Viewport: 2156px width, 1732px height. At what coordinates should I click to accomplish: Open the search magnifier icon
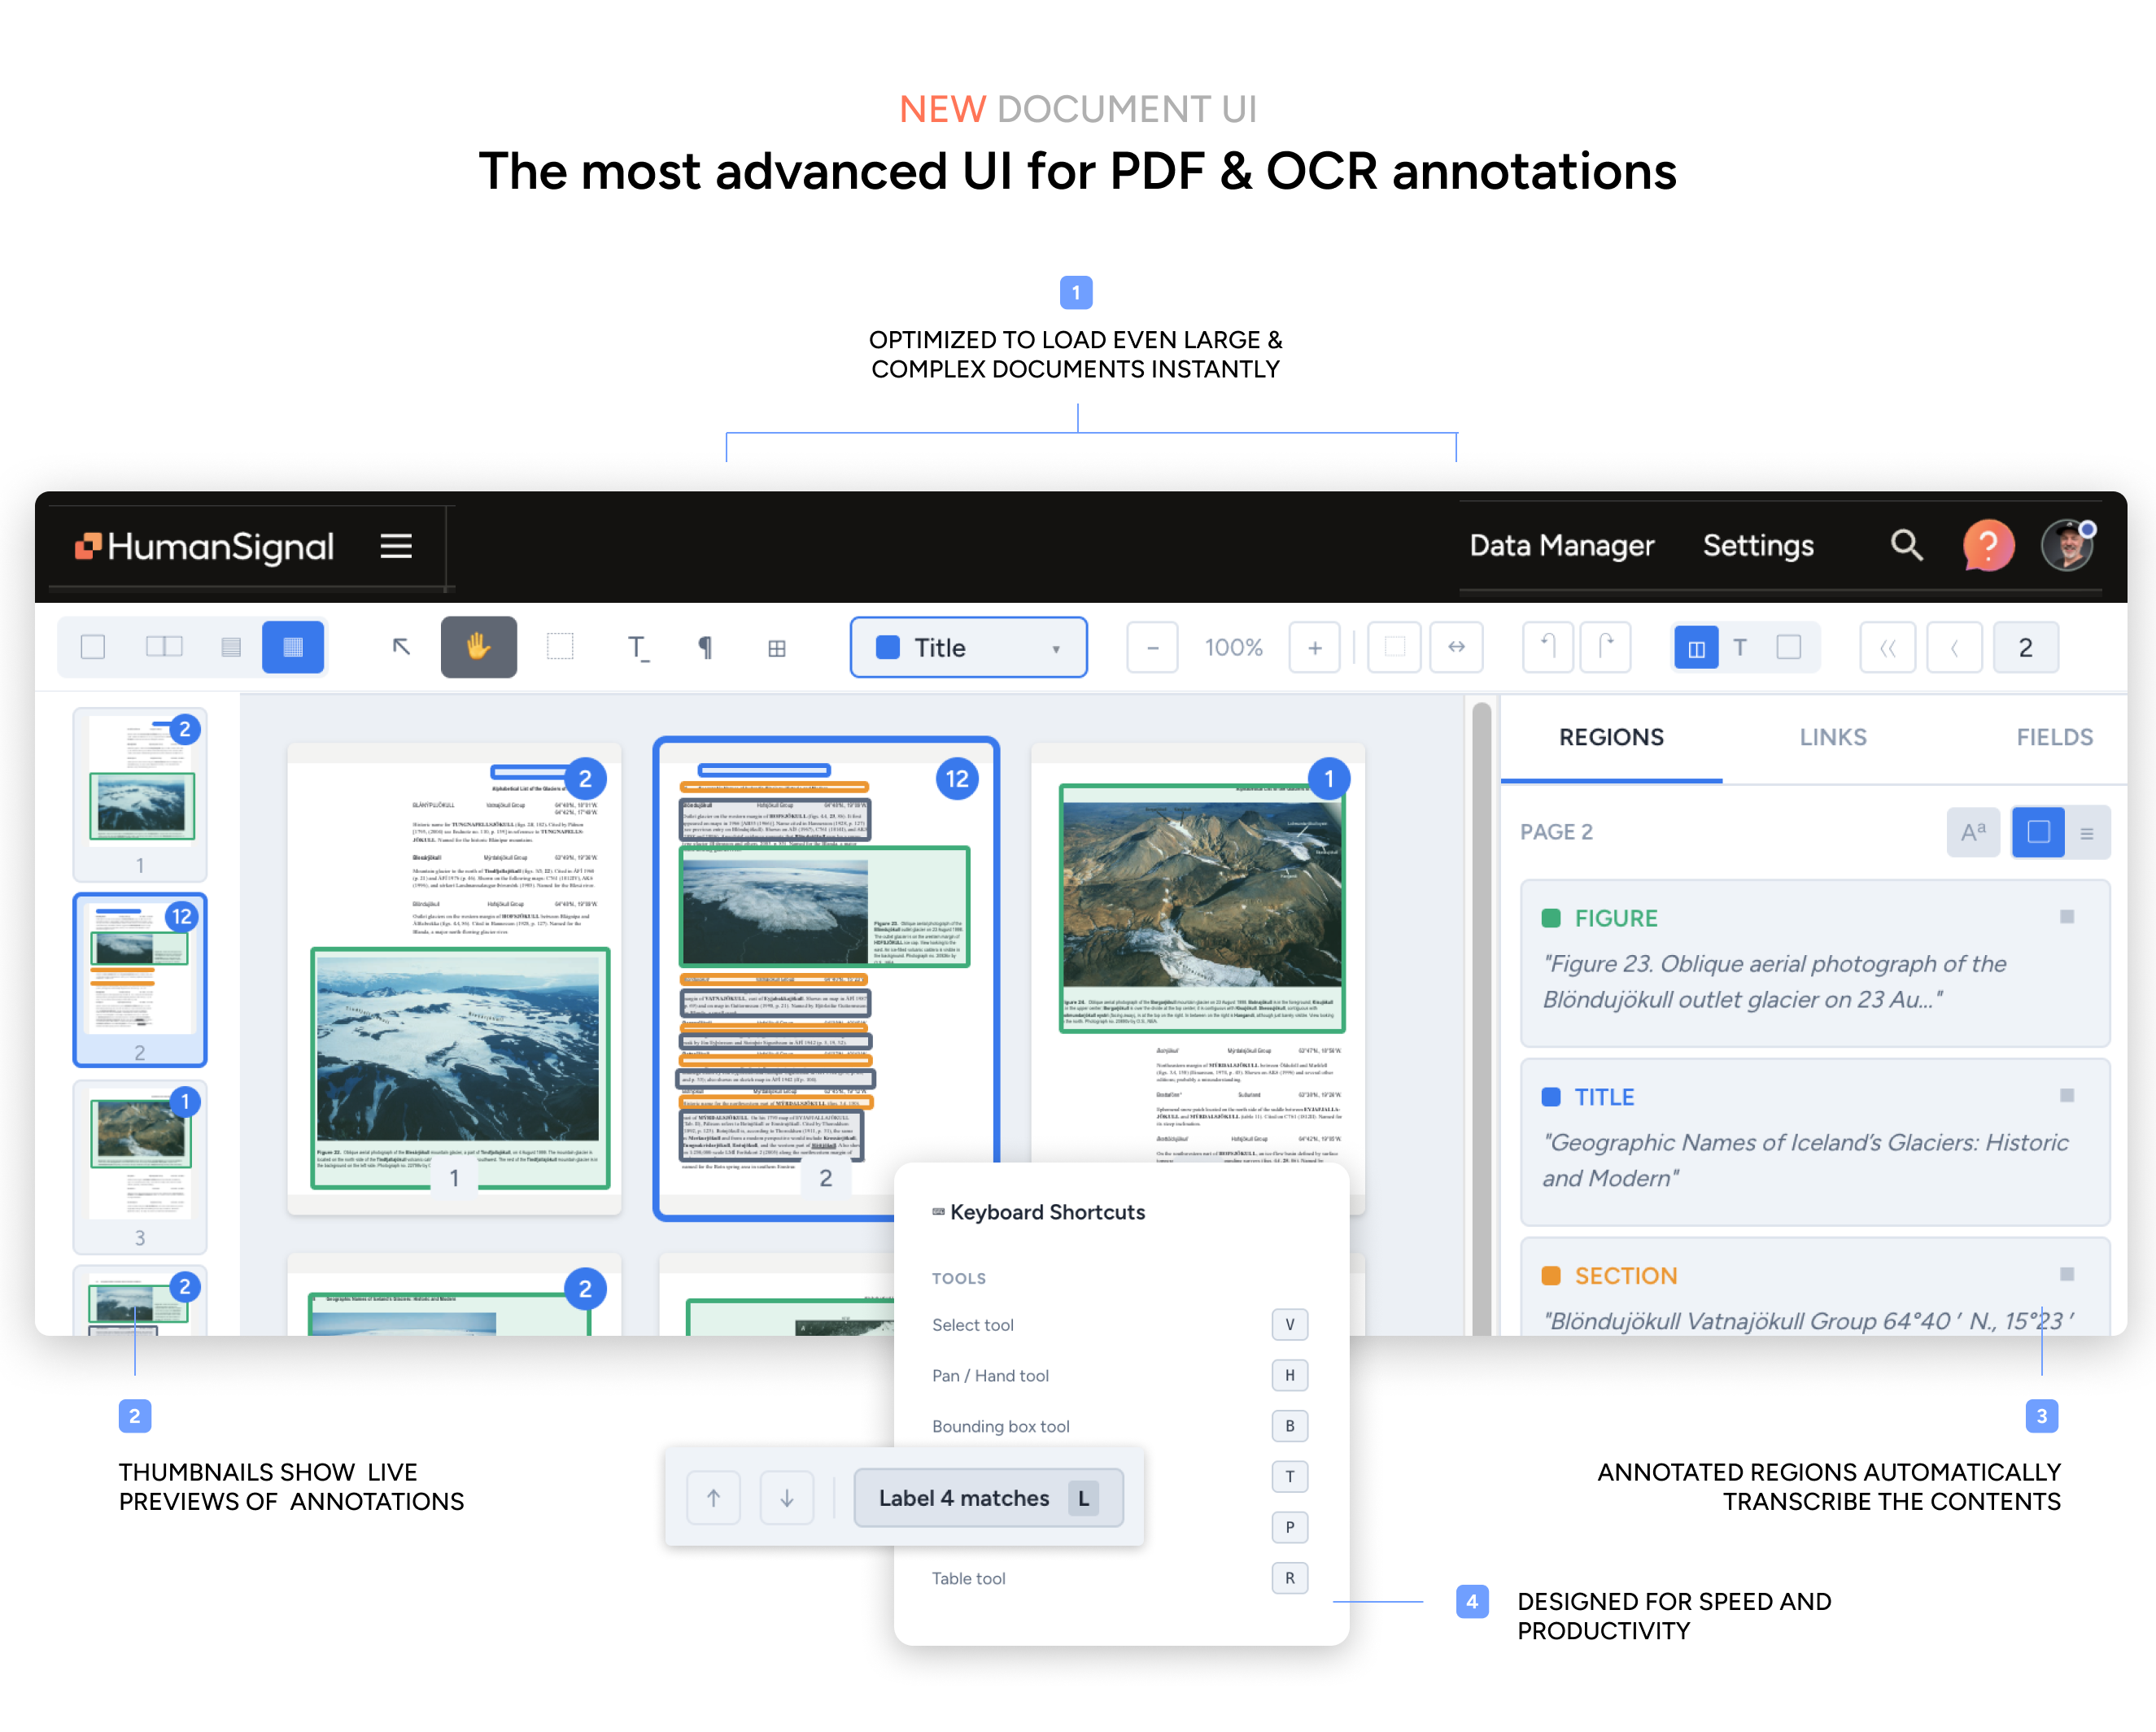1906,545
